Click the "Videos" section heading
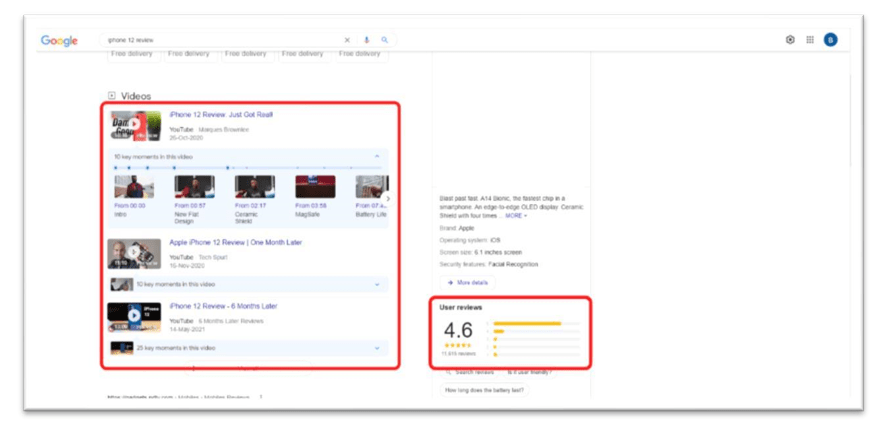The height and width of the screenshot is (431, 893). pos(136,96)
